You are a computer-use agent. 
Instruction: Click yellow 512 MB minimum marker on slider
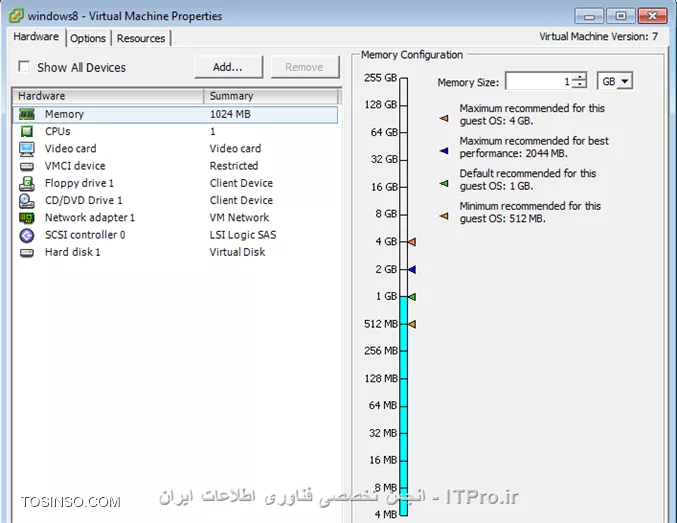(x=412, y=324)
